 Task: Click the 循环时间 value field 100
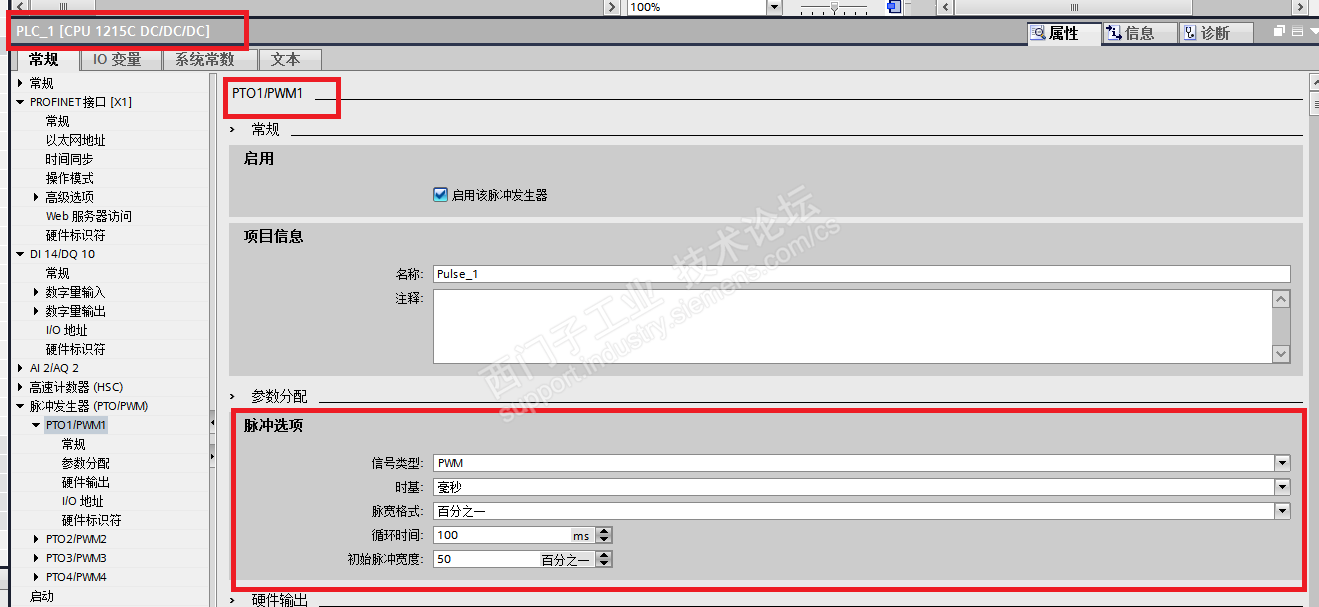tap(501, 535)
